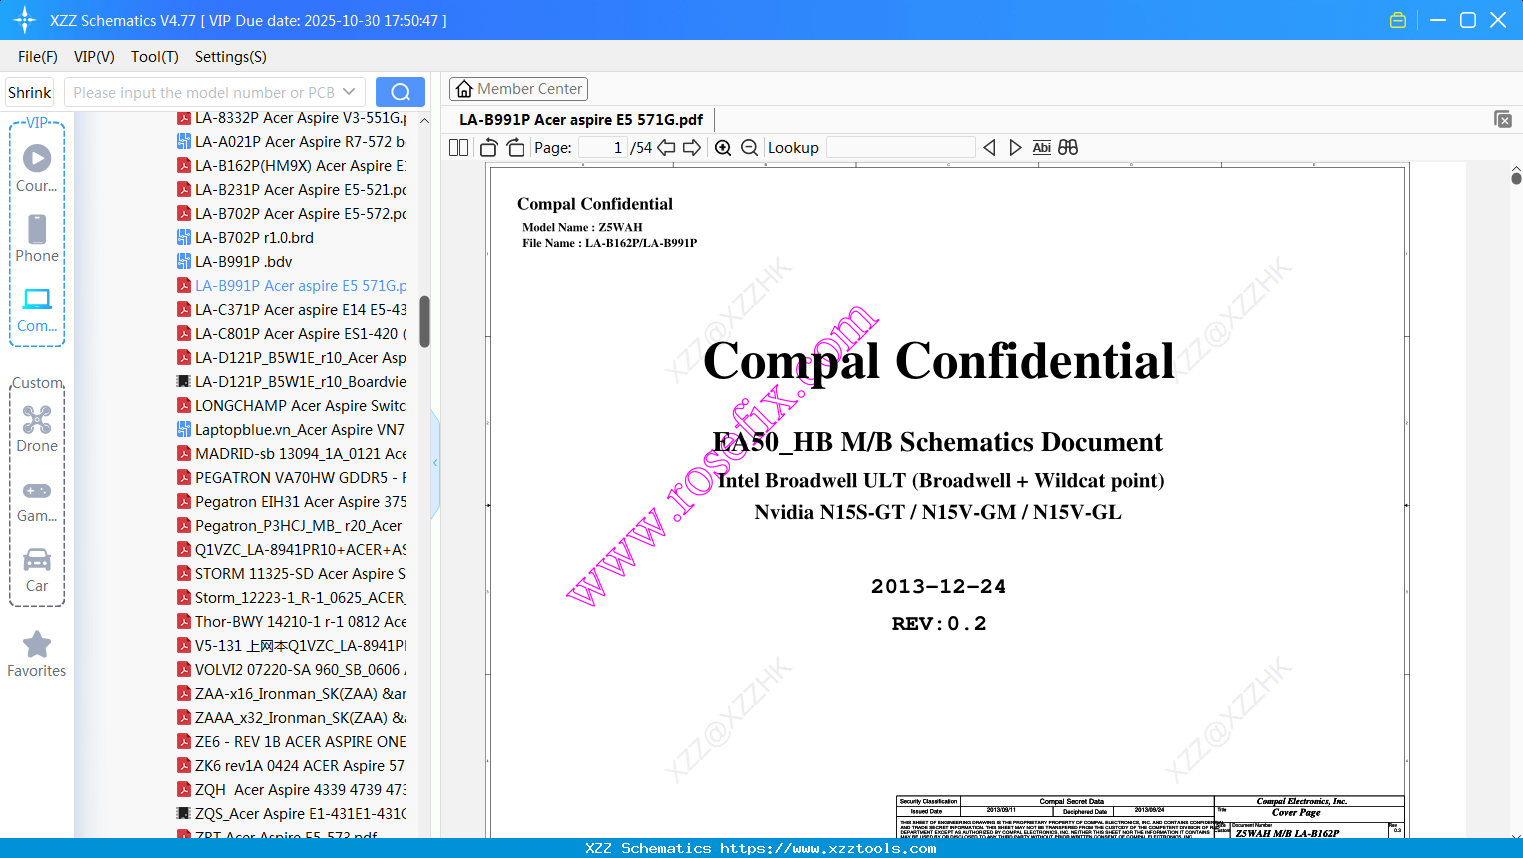Select the highlighted LA-B991P Acer aspire E5 571G file
Viewport: 1523px width, 858px height.
(292, 286)
